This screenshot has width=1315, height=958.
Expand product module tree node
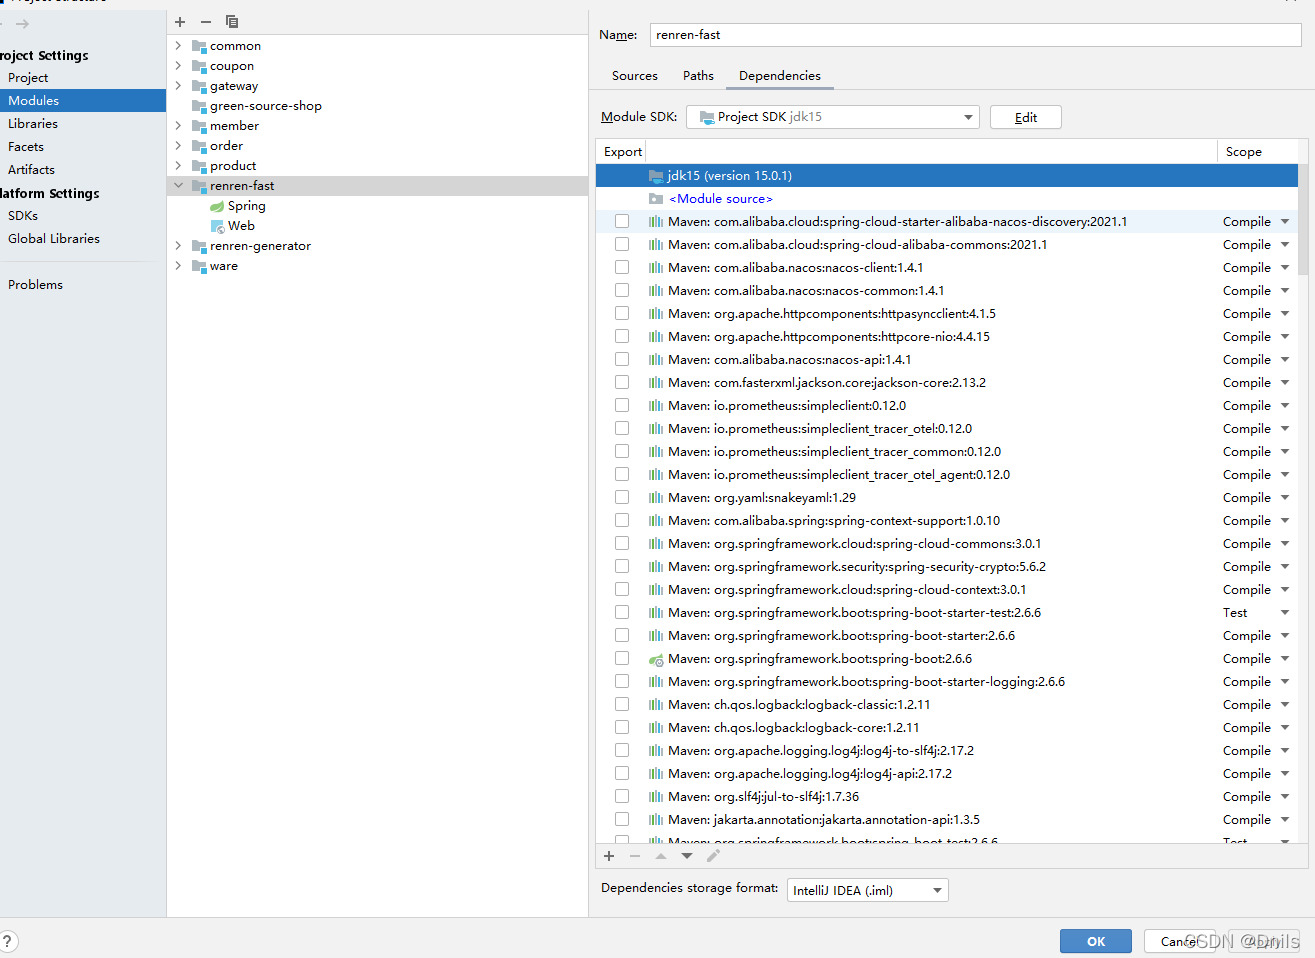[x=179, y=166]
